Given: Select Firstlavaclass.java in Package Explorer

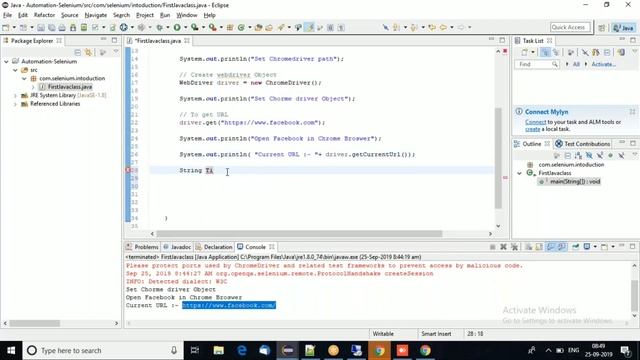Looking at the screenshot, I should coord(66,87).
